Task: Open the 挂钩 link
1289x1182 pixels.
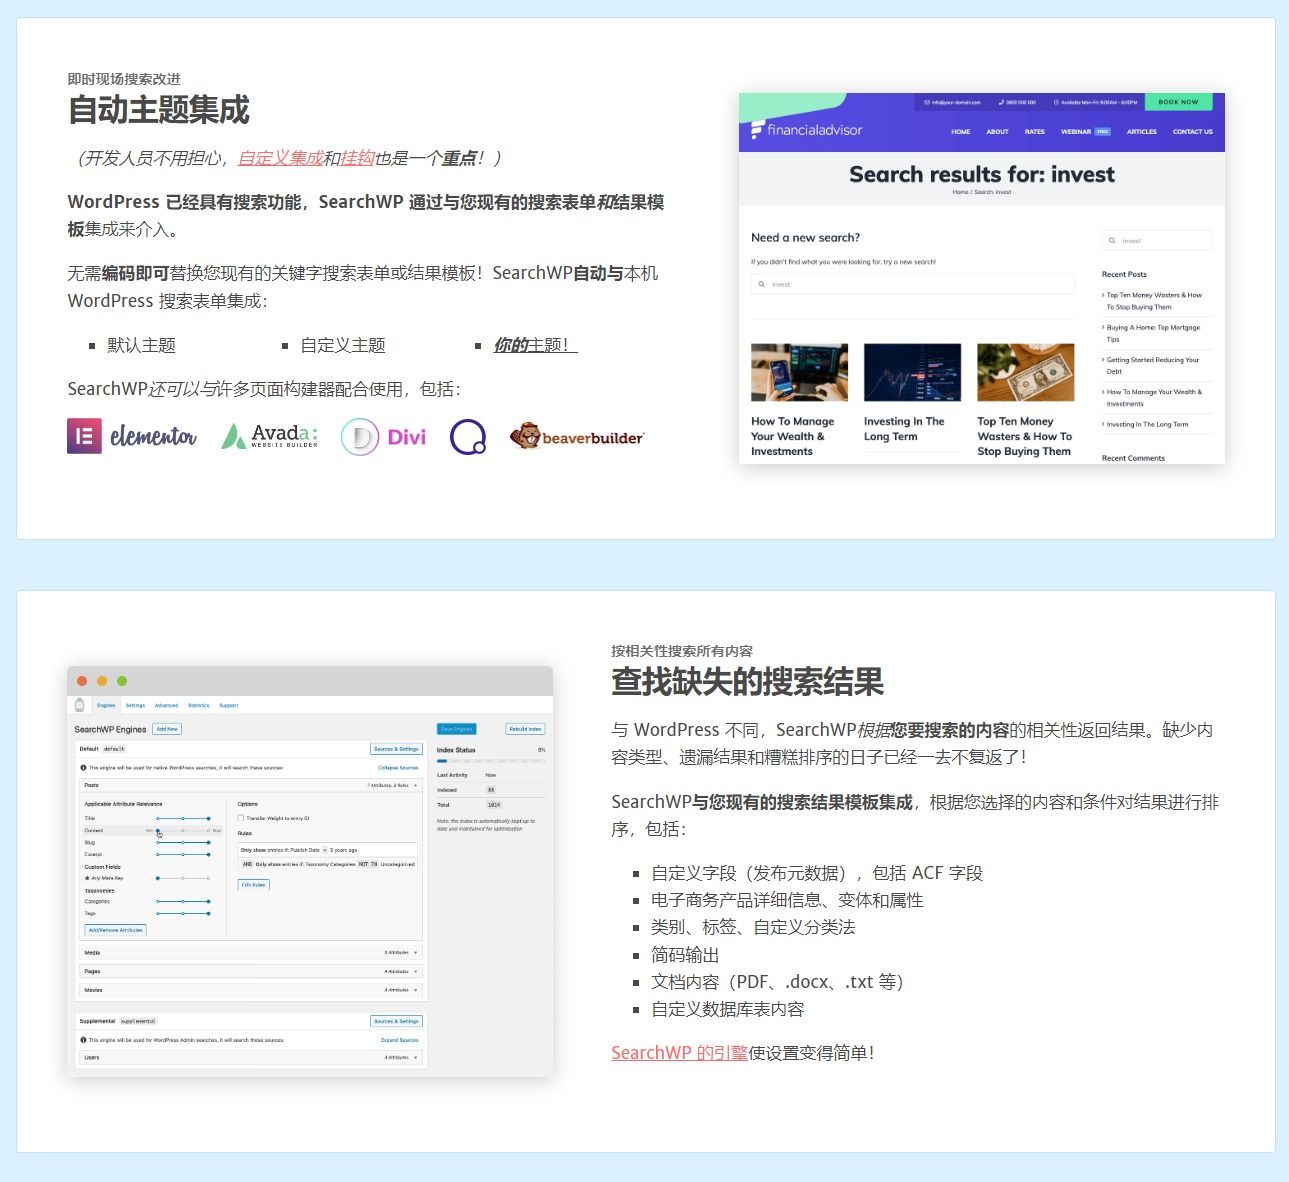Action: coord(357,158)
